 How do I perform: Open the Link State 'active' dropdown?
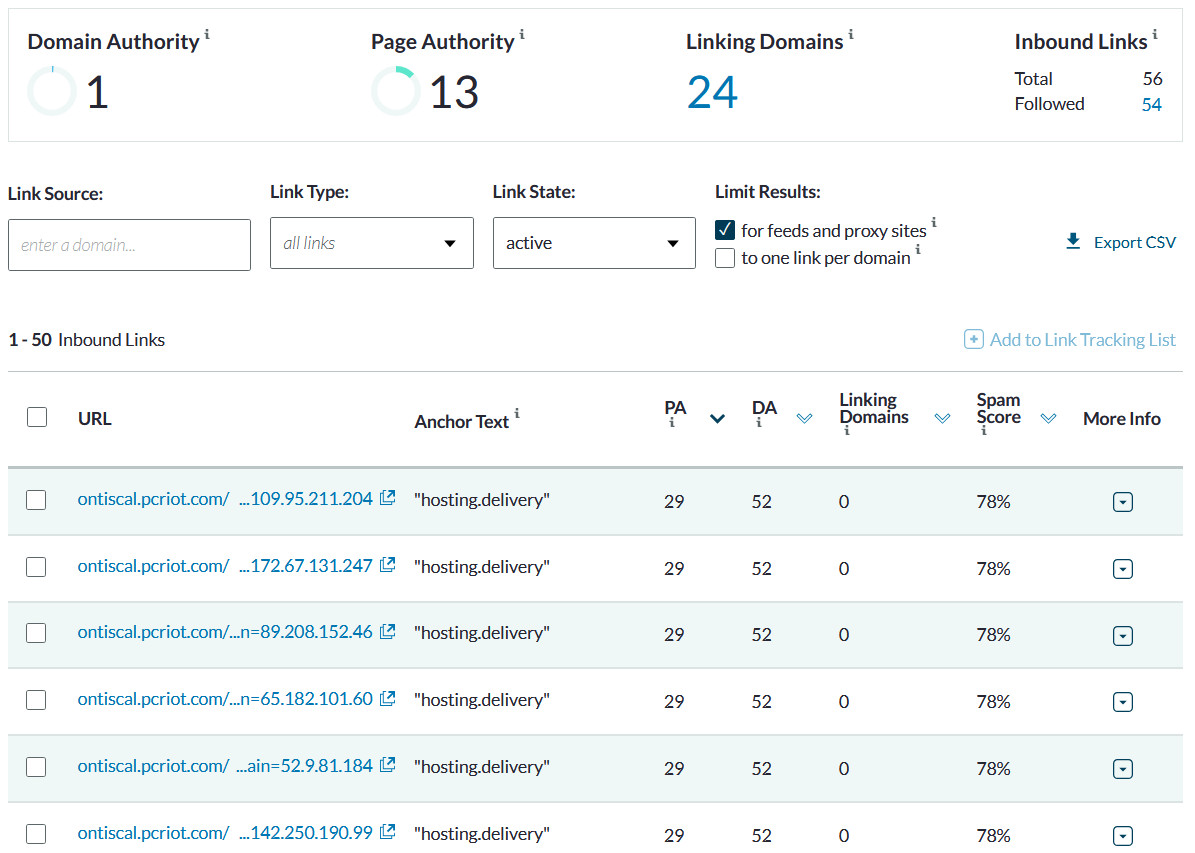[594, 243]
